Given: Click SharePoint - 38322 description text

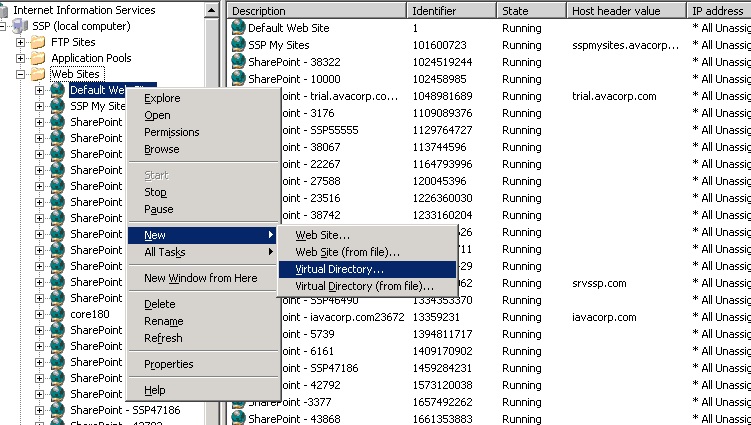Looking at the screenshot, I should pyautogui.click(x=294, y=62).
